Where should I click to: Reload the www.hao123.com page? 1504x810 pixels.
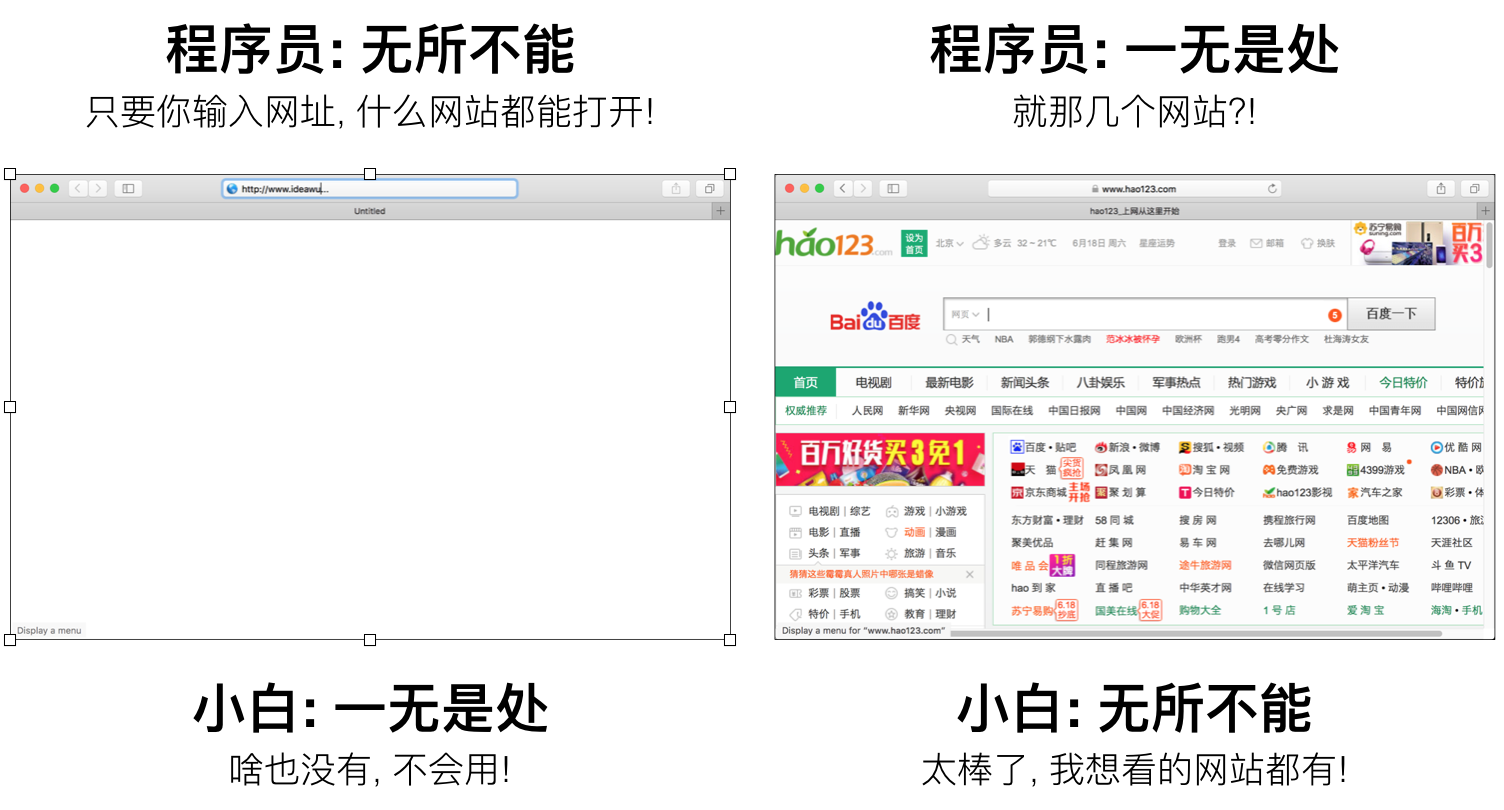[1272, 188]
